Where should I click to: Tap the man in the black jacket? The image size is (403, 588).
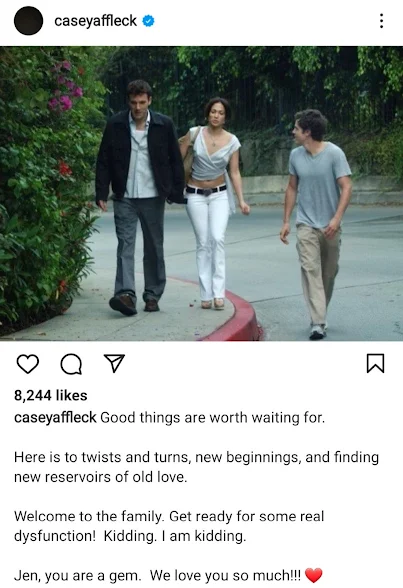click(139, 195)
